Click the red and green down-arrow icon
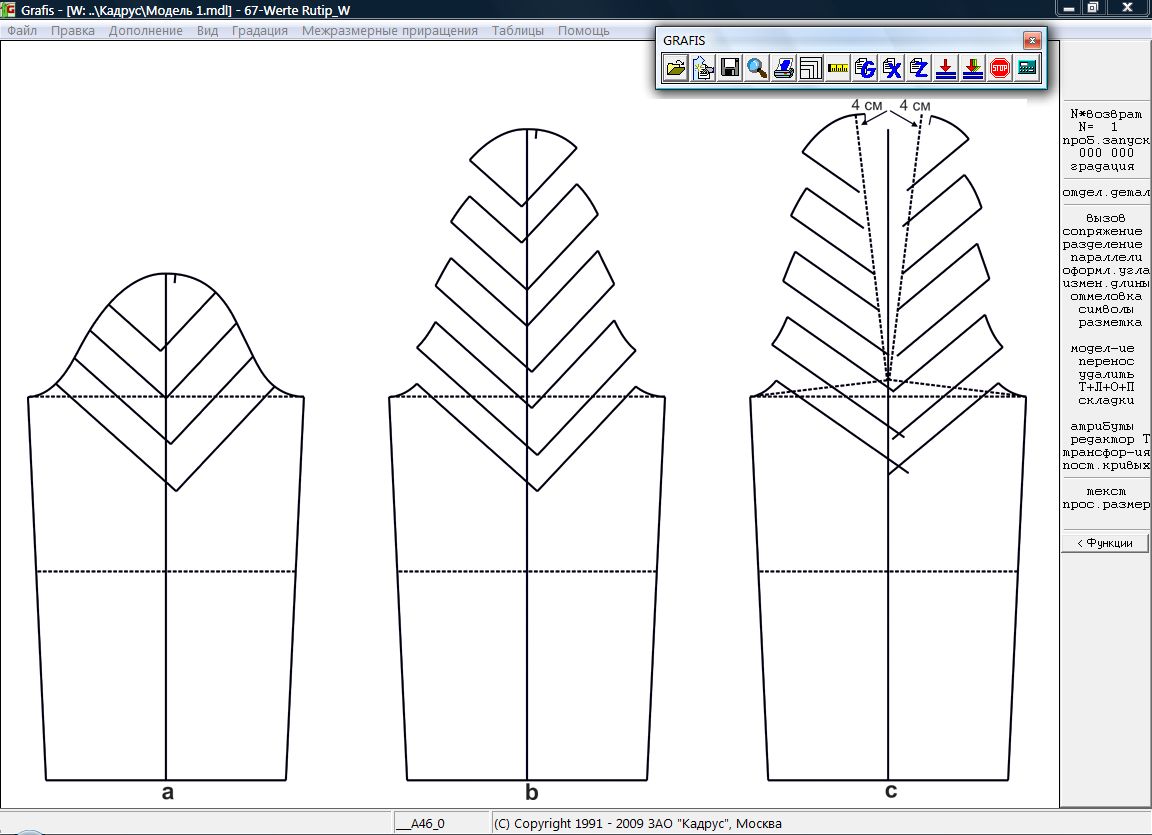1152x835 pixels. coord(973,69)
